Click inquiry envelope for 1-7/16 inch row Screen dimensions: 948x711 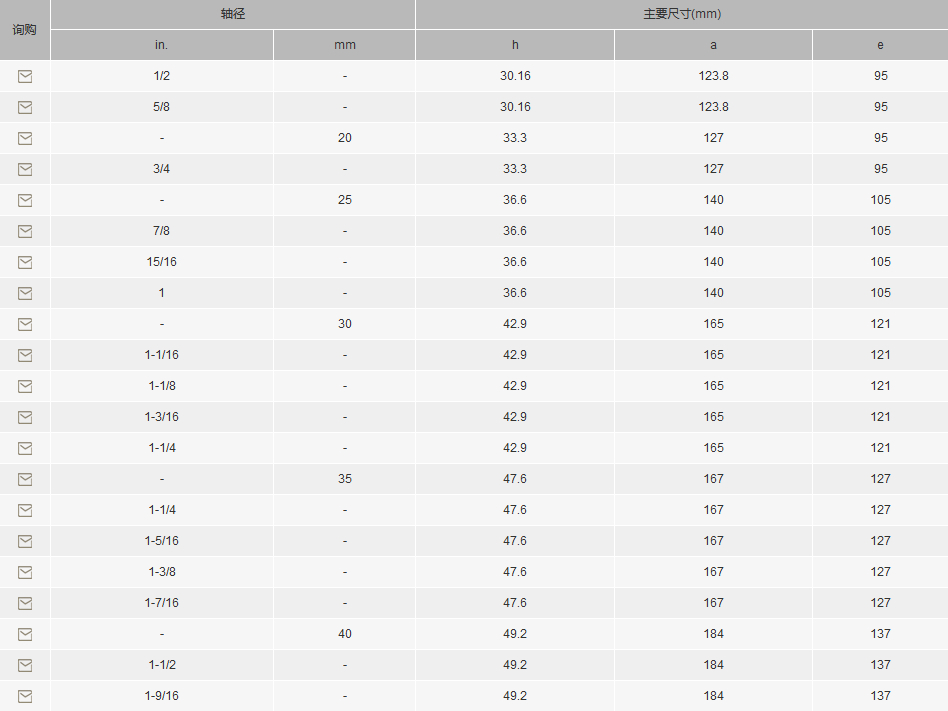pyautogui.click(x=25, y=603)
